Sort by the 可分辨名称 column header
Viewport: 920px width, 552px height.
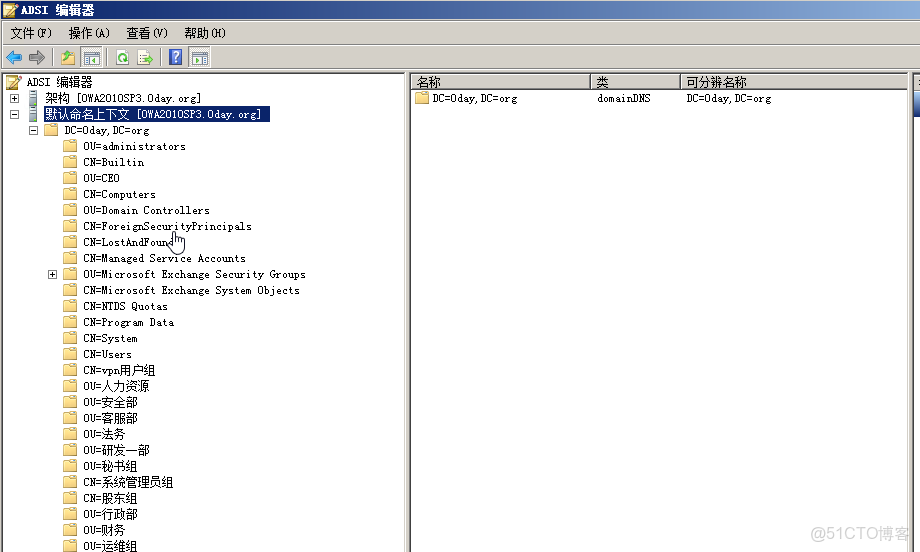coord(794,82)
